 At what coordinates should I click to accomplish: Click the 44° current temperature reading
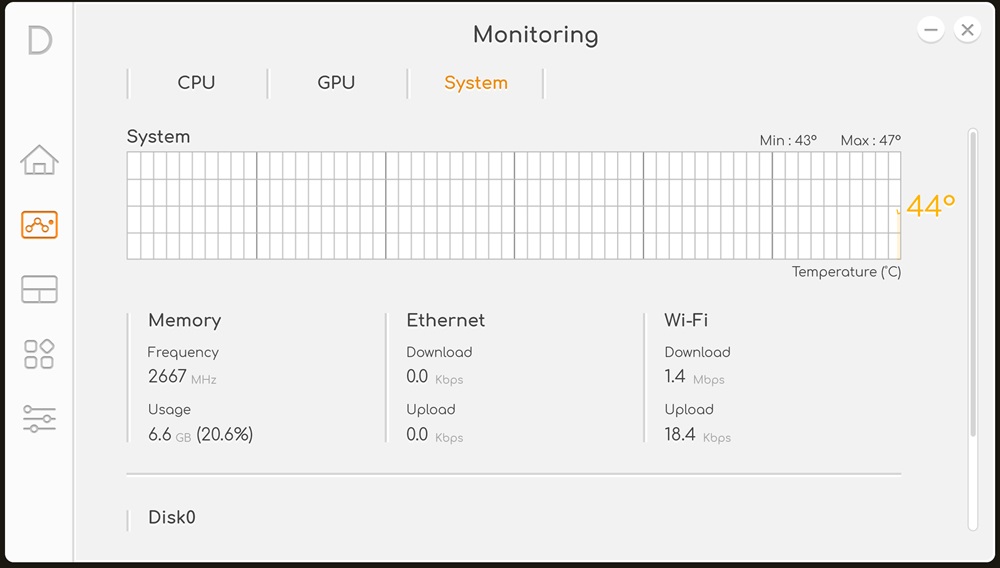(x=930, y=206)
